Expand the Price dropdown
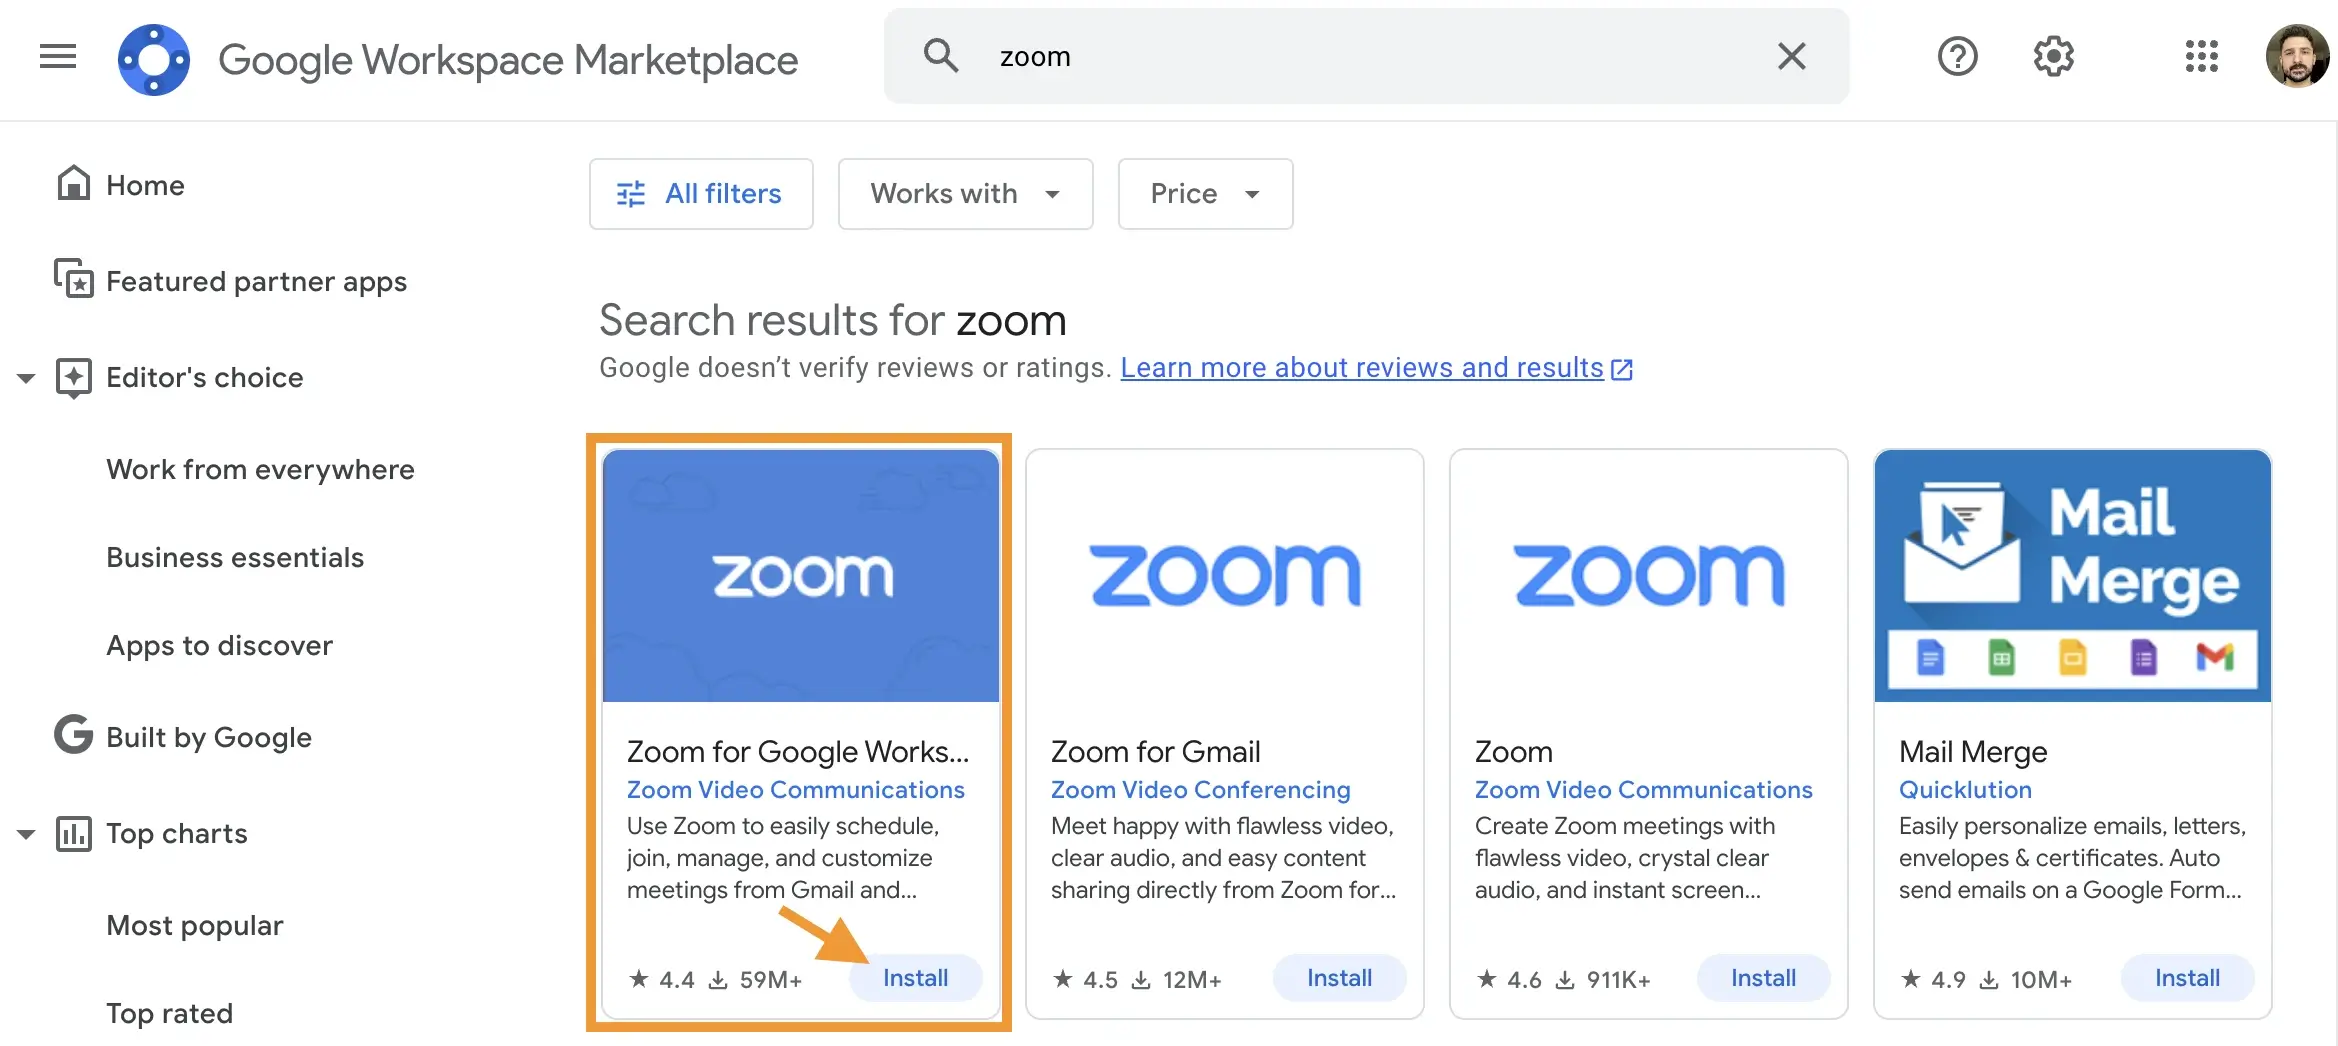2338x1046 pixels. coord(1205,194)
